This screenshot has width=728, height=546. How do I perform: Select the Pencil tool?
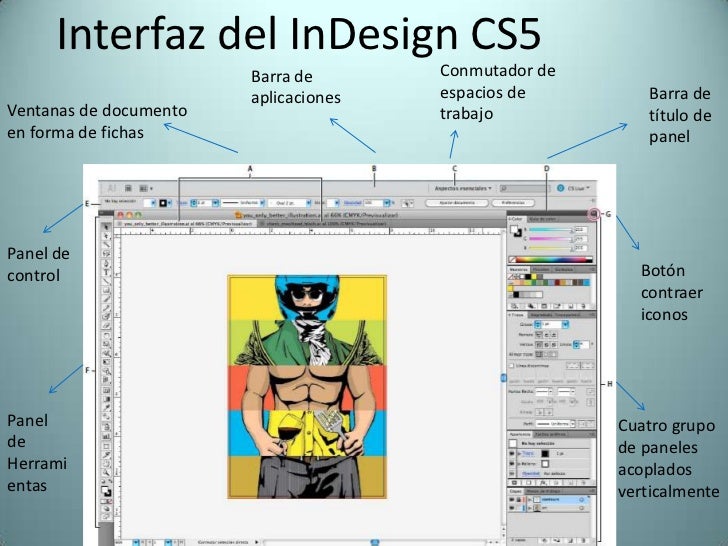(x=106, y=307)
